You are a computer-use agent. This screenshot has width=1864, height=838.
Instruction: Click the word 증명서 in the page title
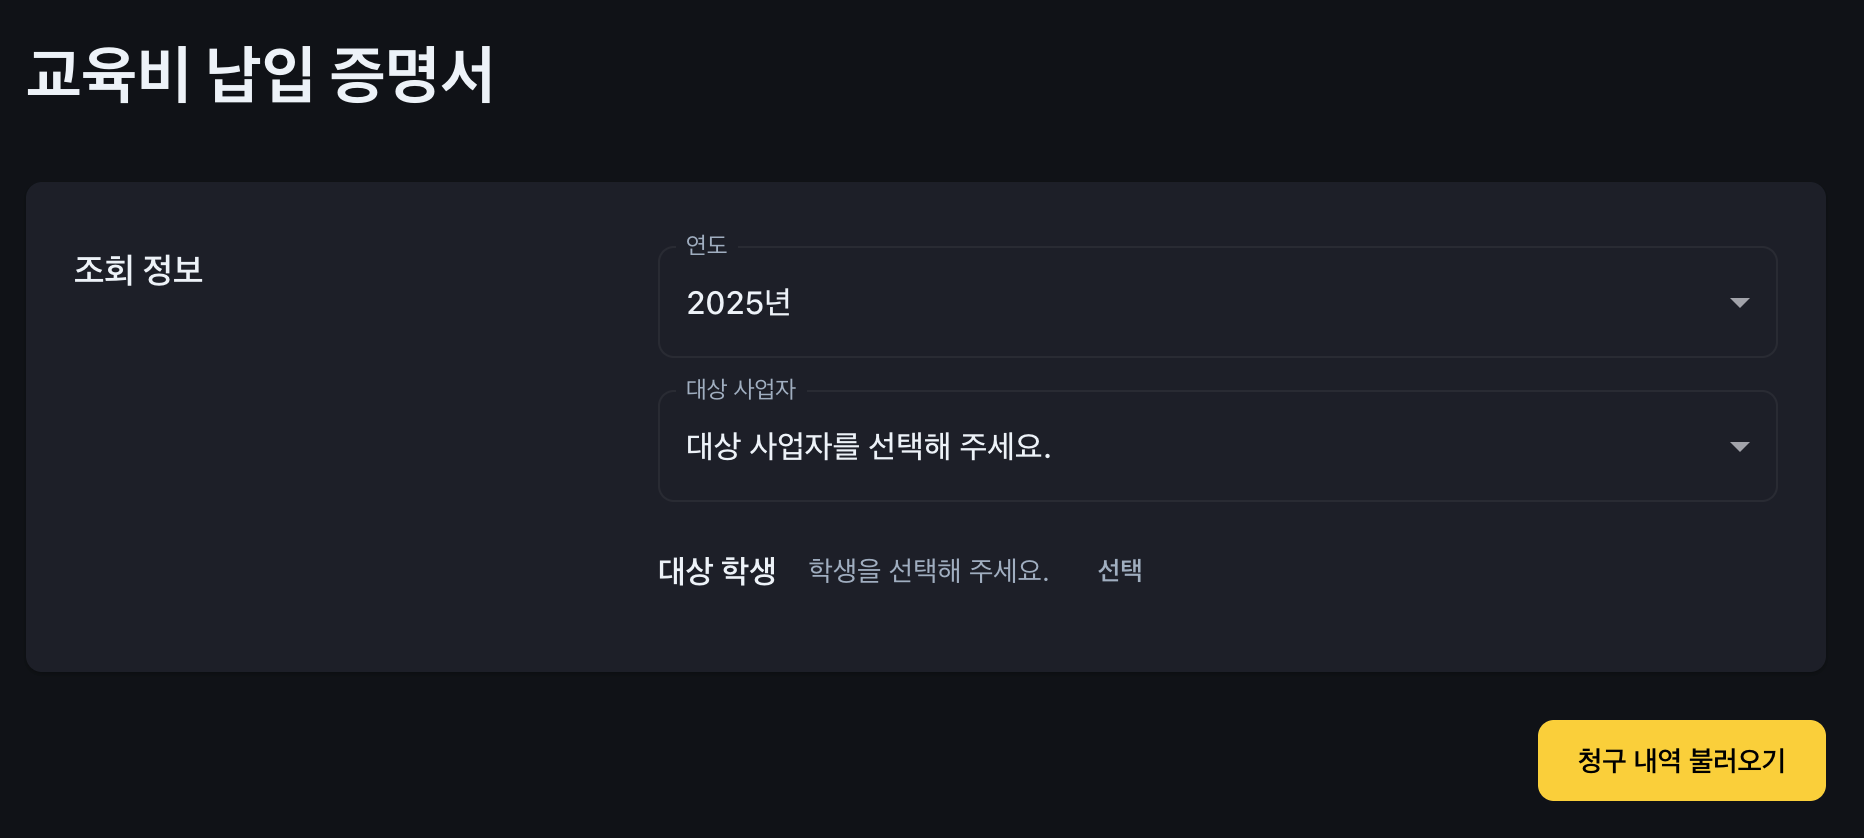coord(411,75)
